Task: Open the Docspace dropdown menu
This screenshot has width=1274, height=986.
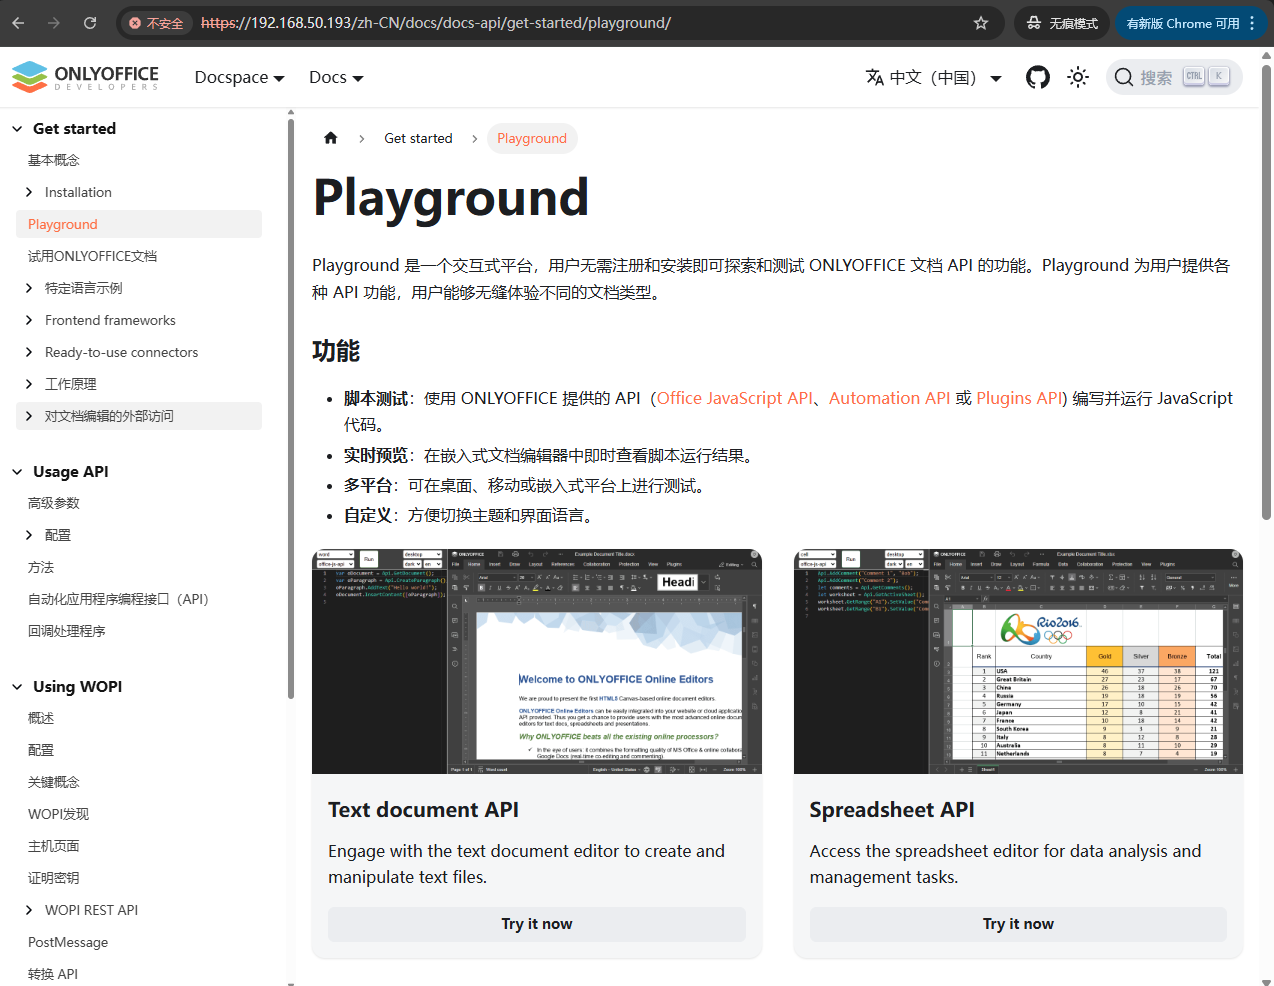Action: tap(239, 77)
